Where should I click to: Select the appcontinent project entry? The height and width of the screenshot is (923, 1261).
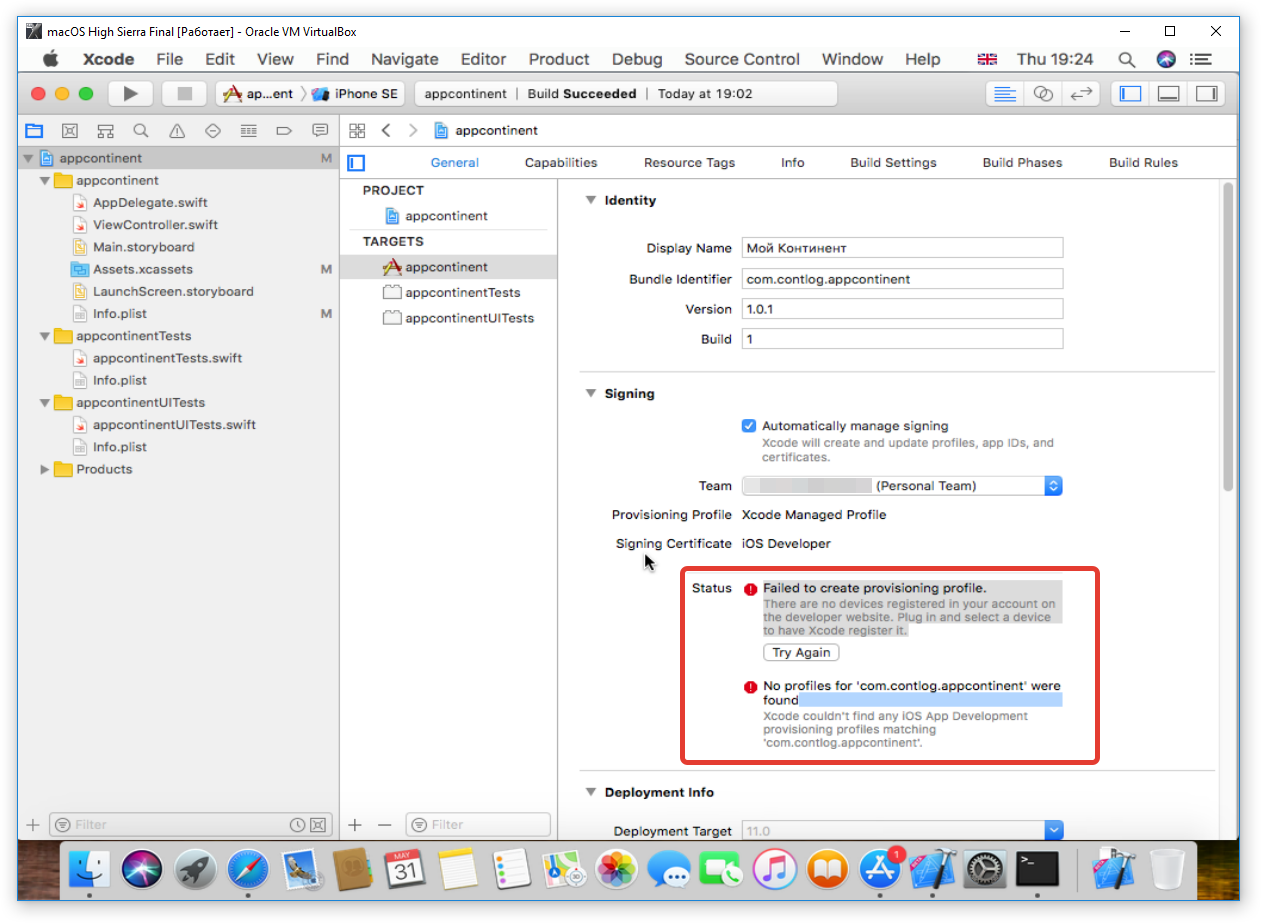436,216
